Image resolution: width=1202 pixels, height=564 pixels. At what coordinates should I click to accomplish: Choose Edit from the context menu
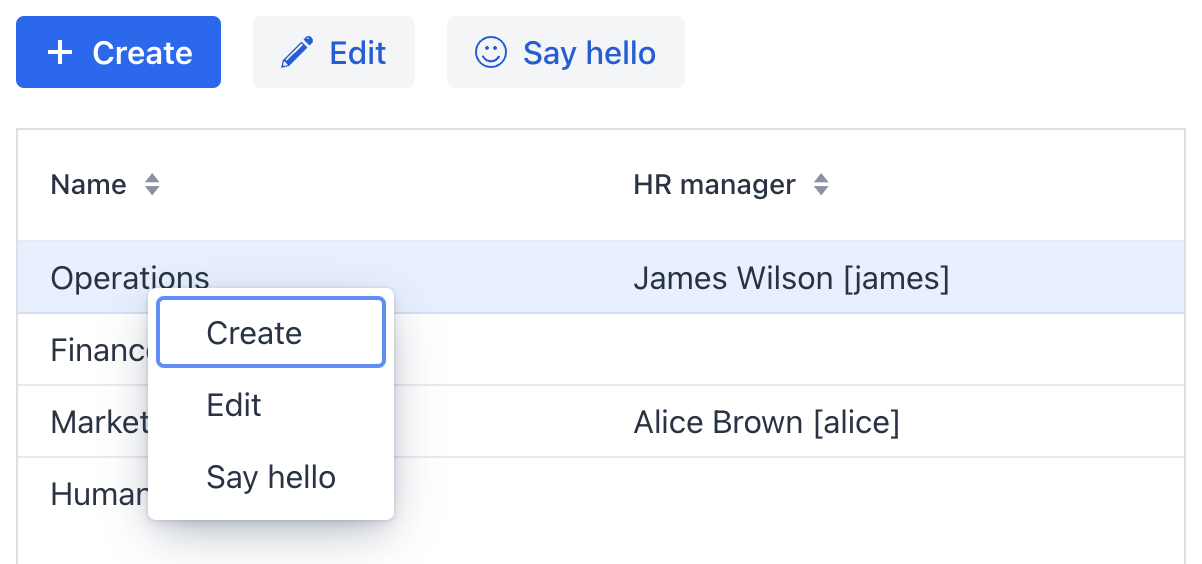[x=234, y=405]
